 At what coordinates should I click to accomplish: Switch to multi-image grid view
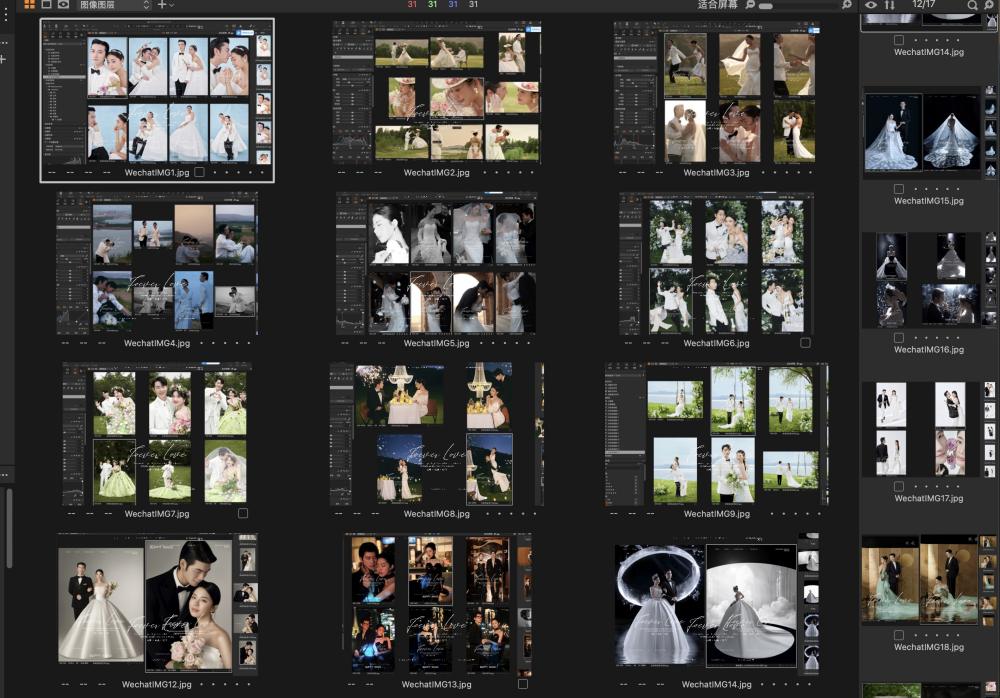[x=29, y=5]
